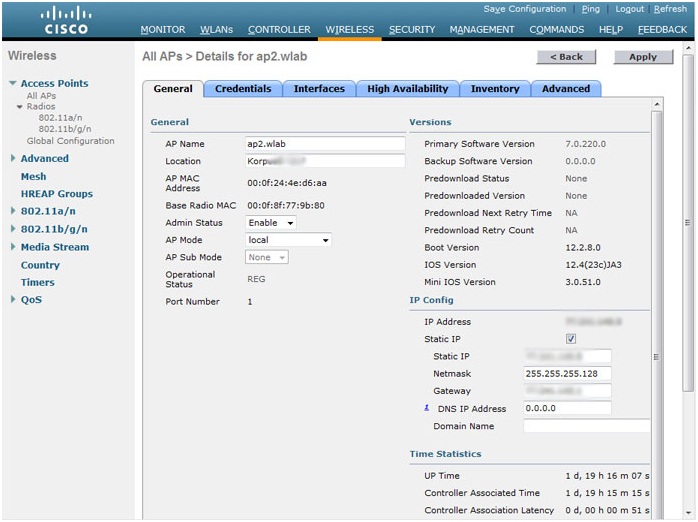This screenshot has width=698, height=522.
Task: Click IOS Version value 12.4(23c)JA3
Action: click(593, 265)
